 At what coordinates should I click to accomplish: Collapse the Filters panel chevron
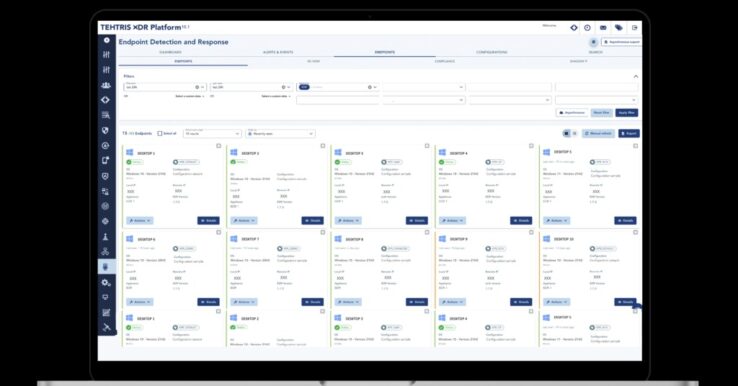tap(636, 76)
